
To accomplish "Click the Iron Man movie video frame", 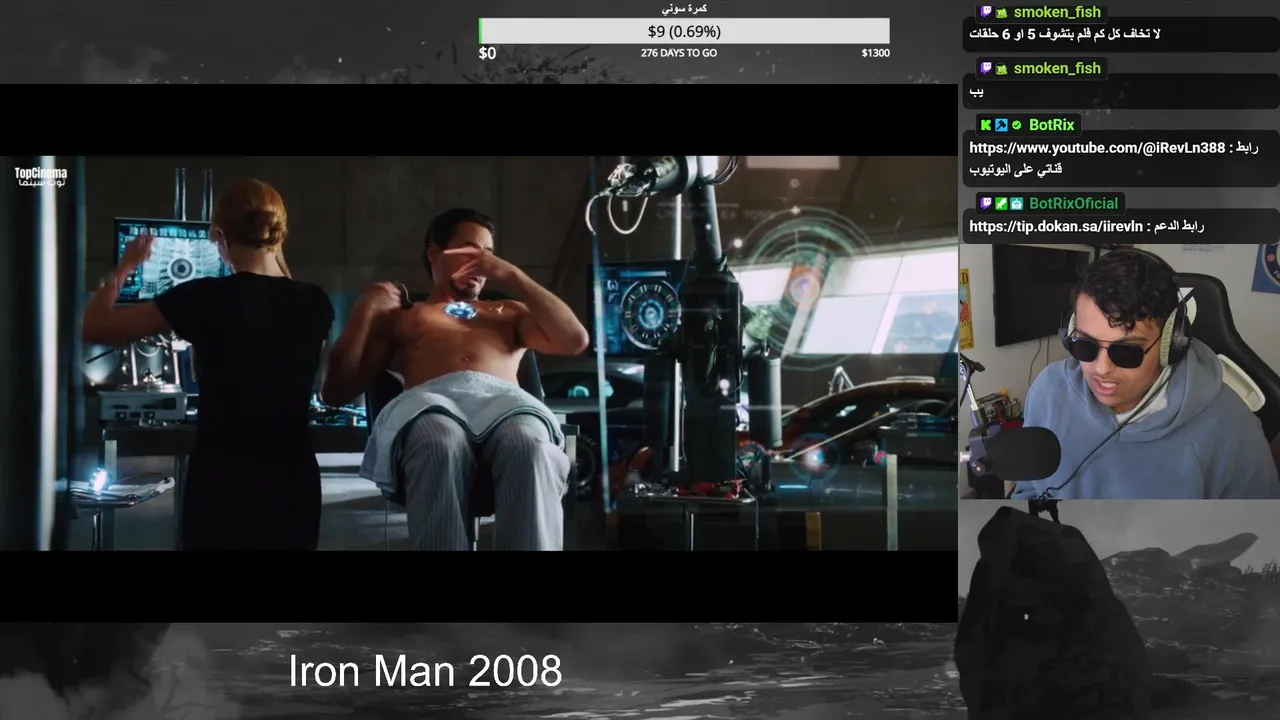I will pos(479,353).
